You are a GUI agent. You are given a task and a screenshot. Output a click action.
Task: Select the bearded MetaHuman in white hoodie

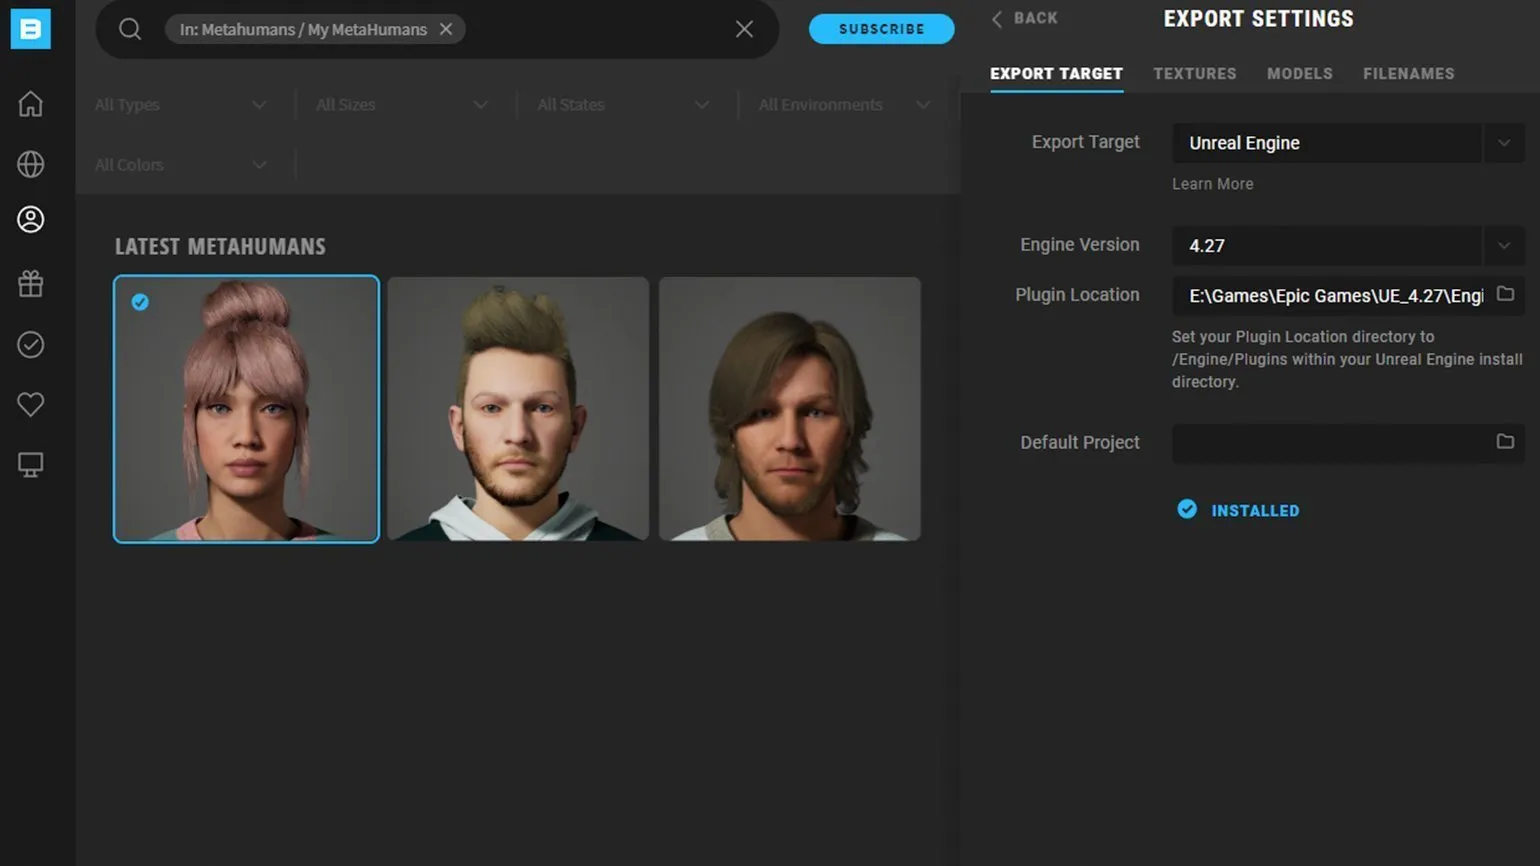[x=518, y=409]
